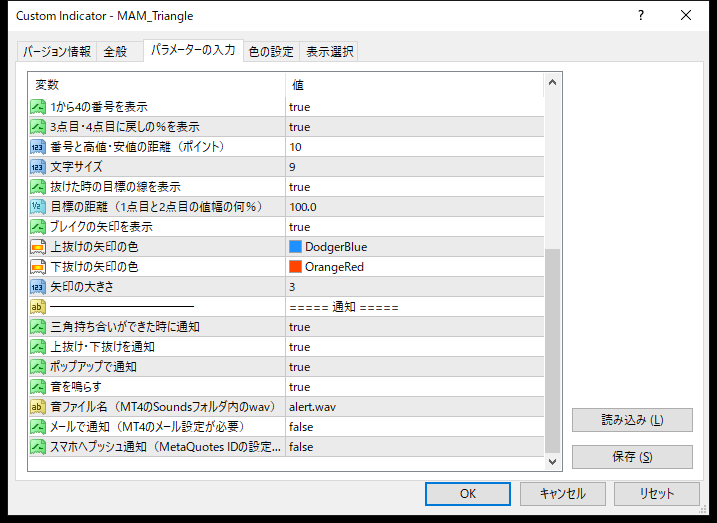Click the string icon beside 音ファイル名
The height and width of the screenshot is (523, 717).
(38, 407)
